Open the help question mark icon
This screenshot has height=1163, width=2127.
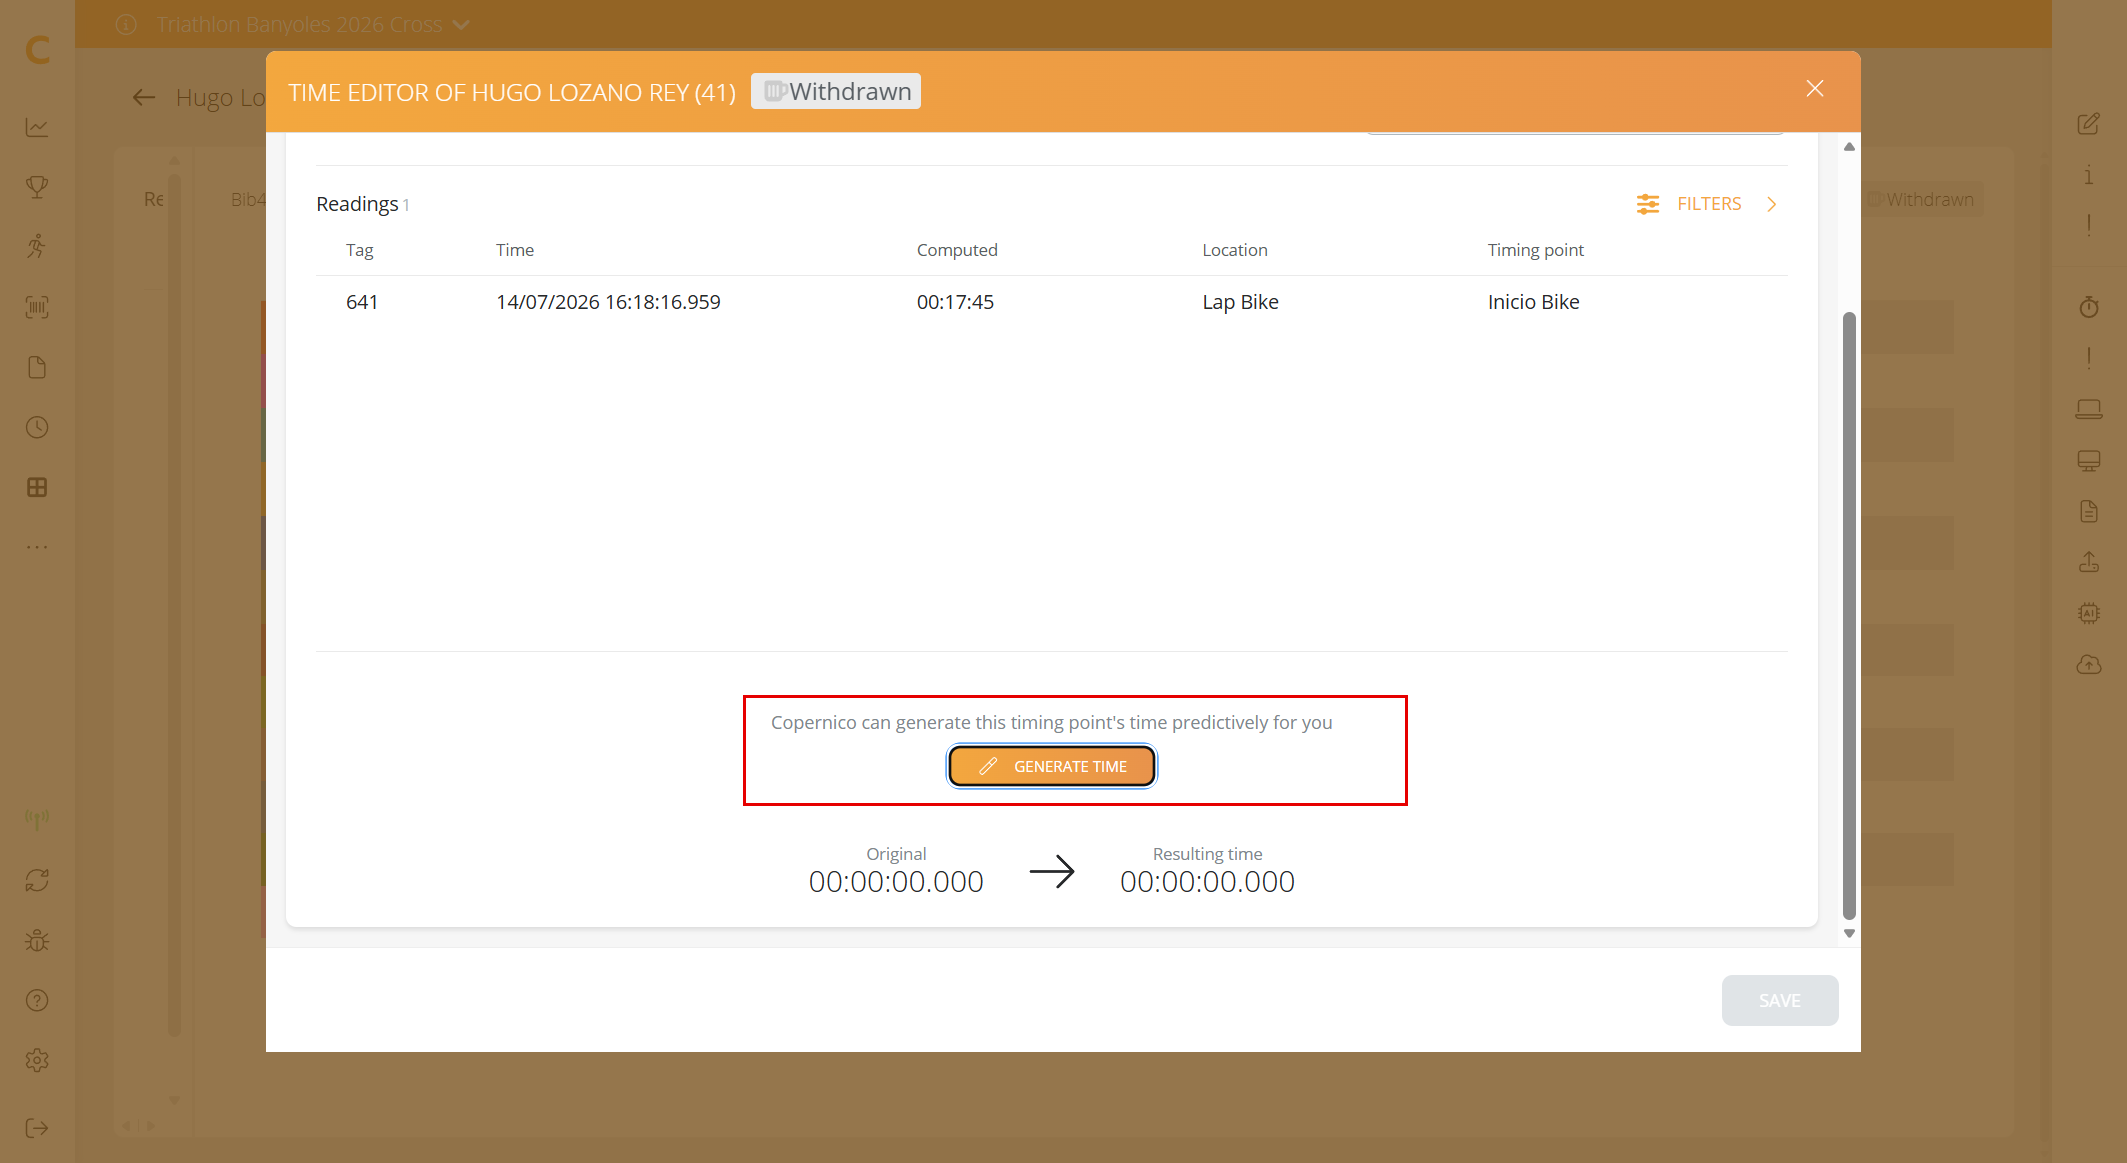point(37,1000)
